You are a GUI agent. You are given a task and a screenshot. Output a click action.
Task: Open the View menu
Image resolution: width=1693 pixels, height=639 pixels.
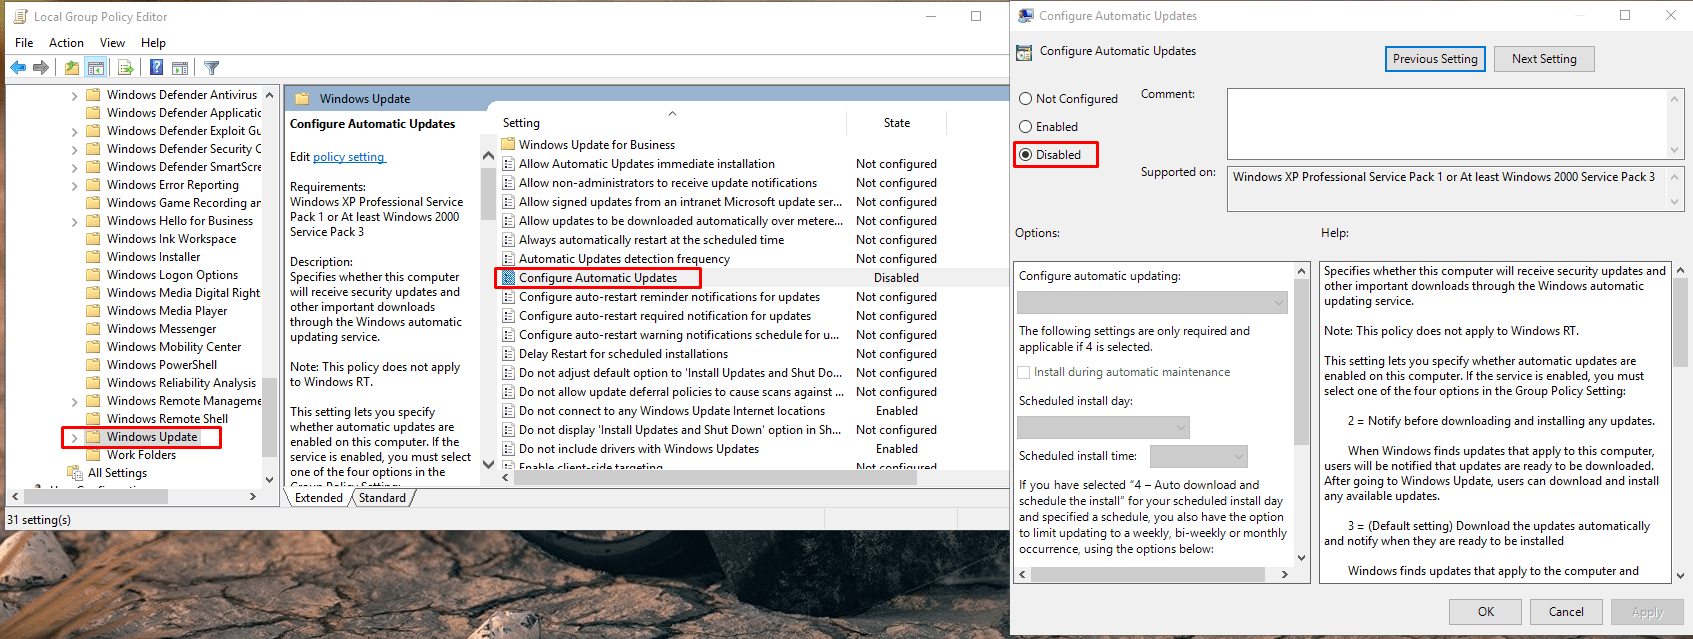coord(112,43)
